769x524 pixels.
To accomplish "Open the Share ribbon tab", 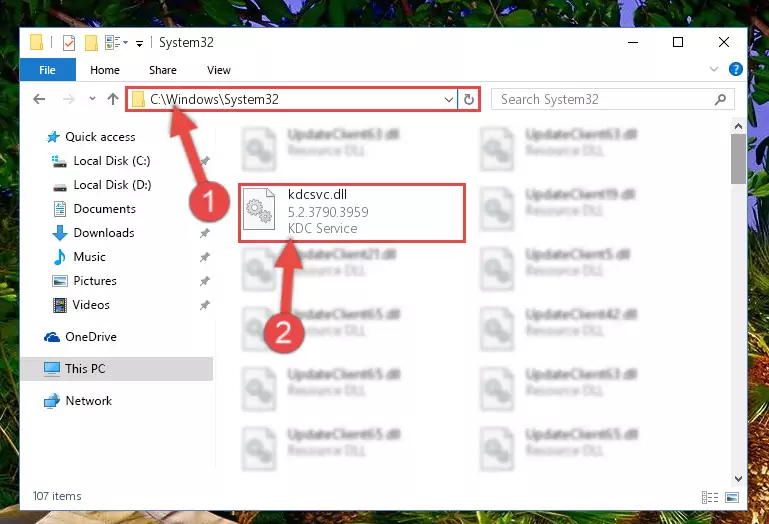I will pos(163,70).
